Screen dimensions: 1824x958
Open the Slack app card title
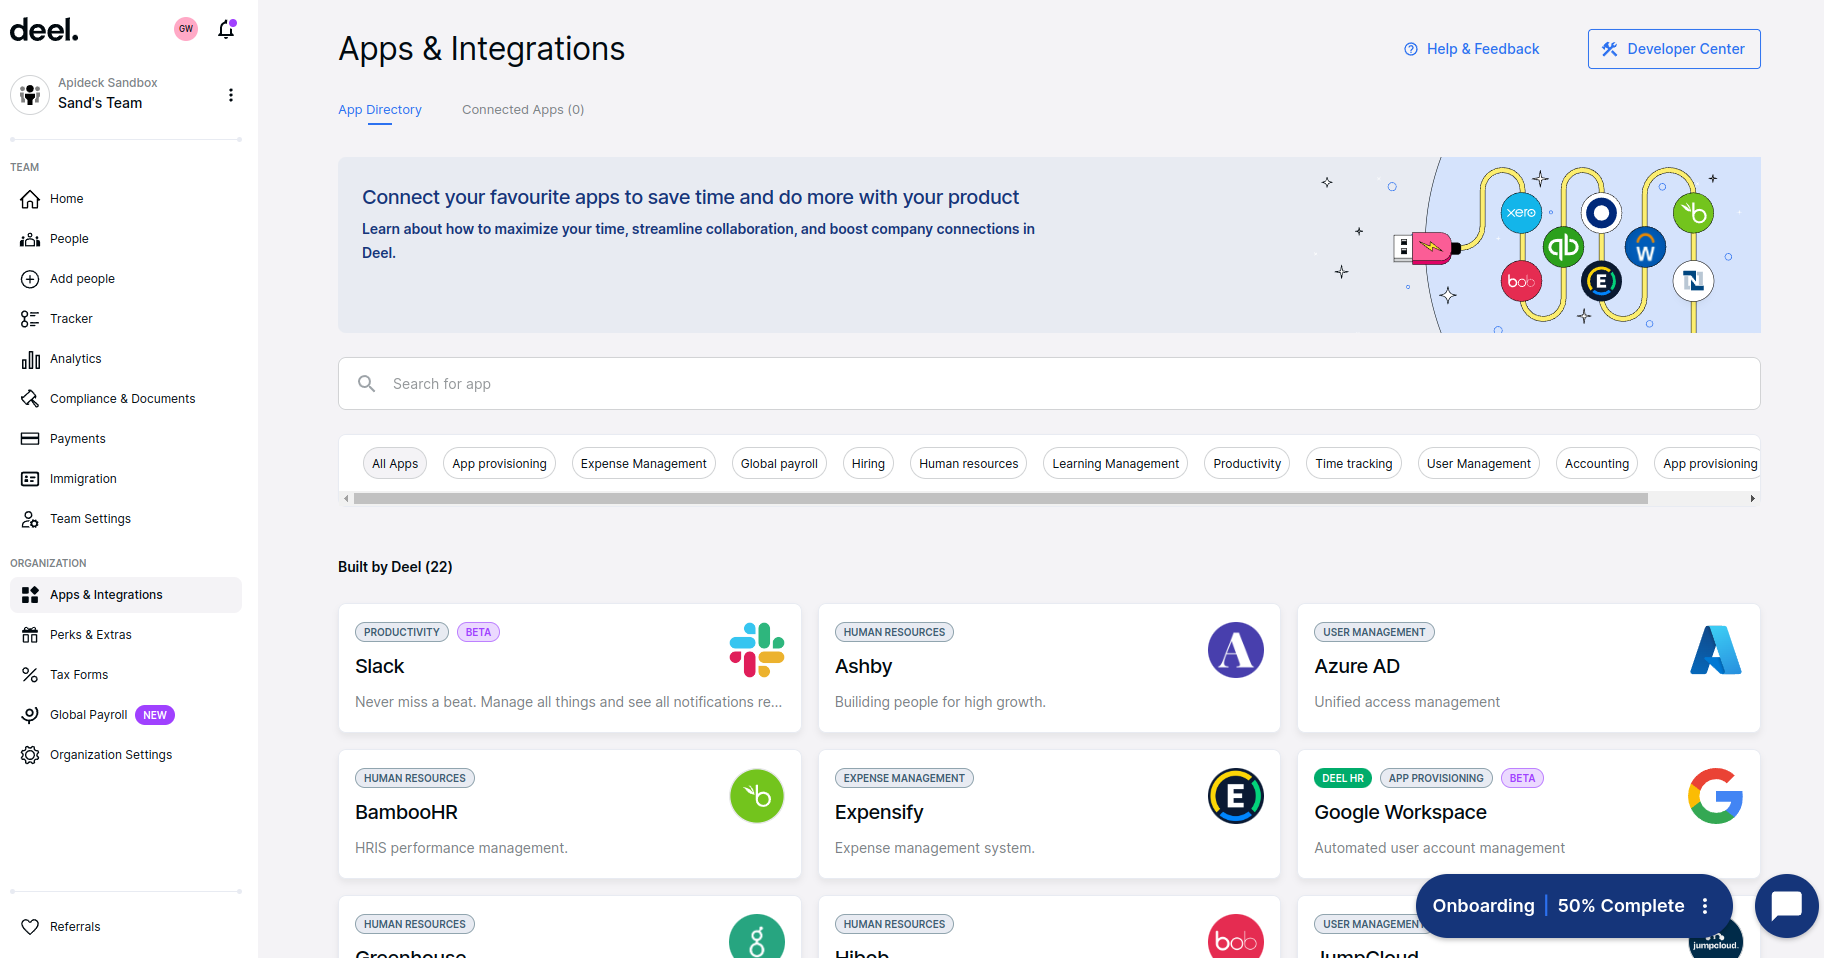click(x=380, y=667)
